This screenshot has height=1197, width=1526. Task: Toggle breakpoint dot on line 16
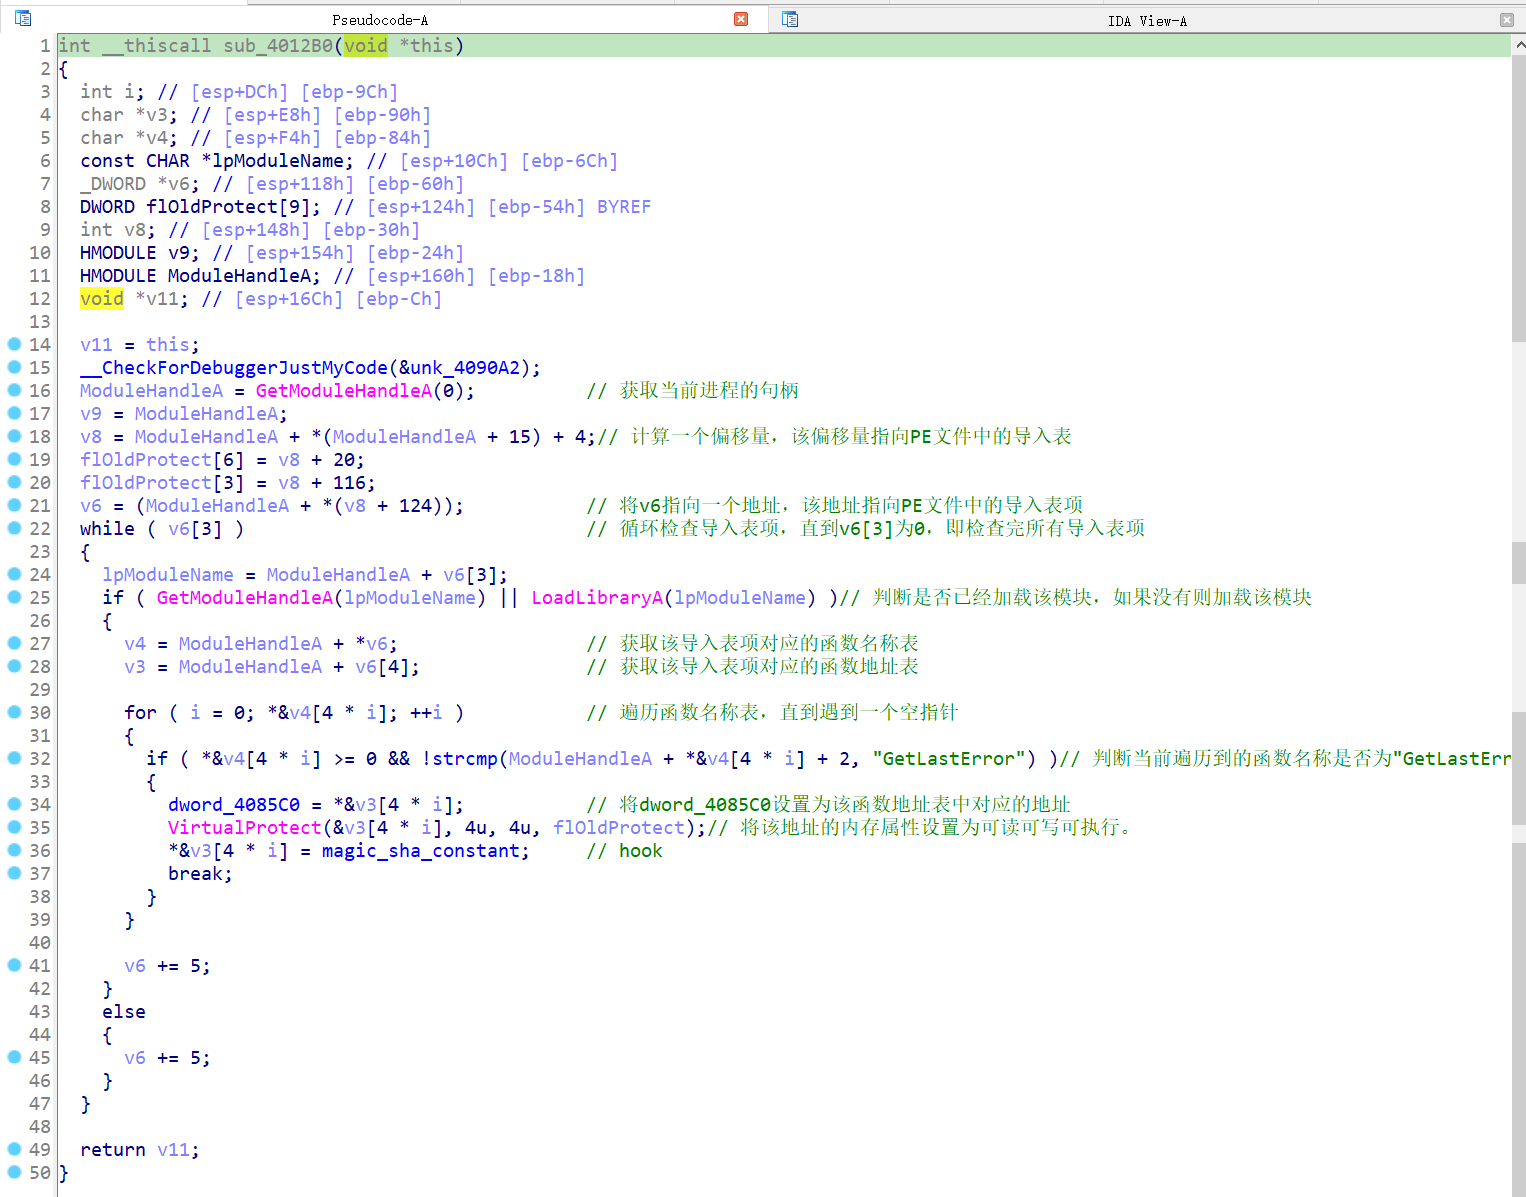(x=15, y=390)
